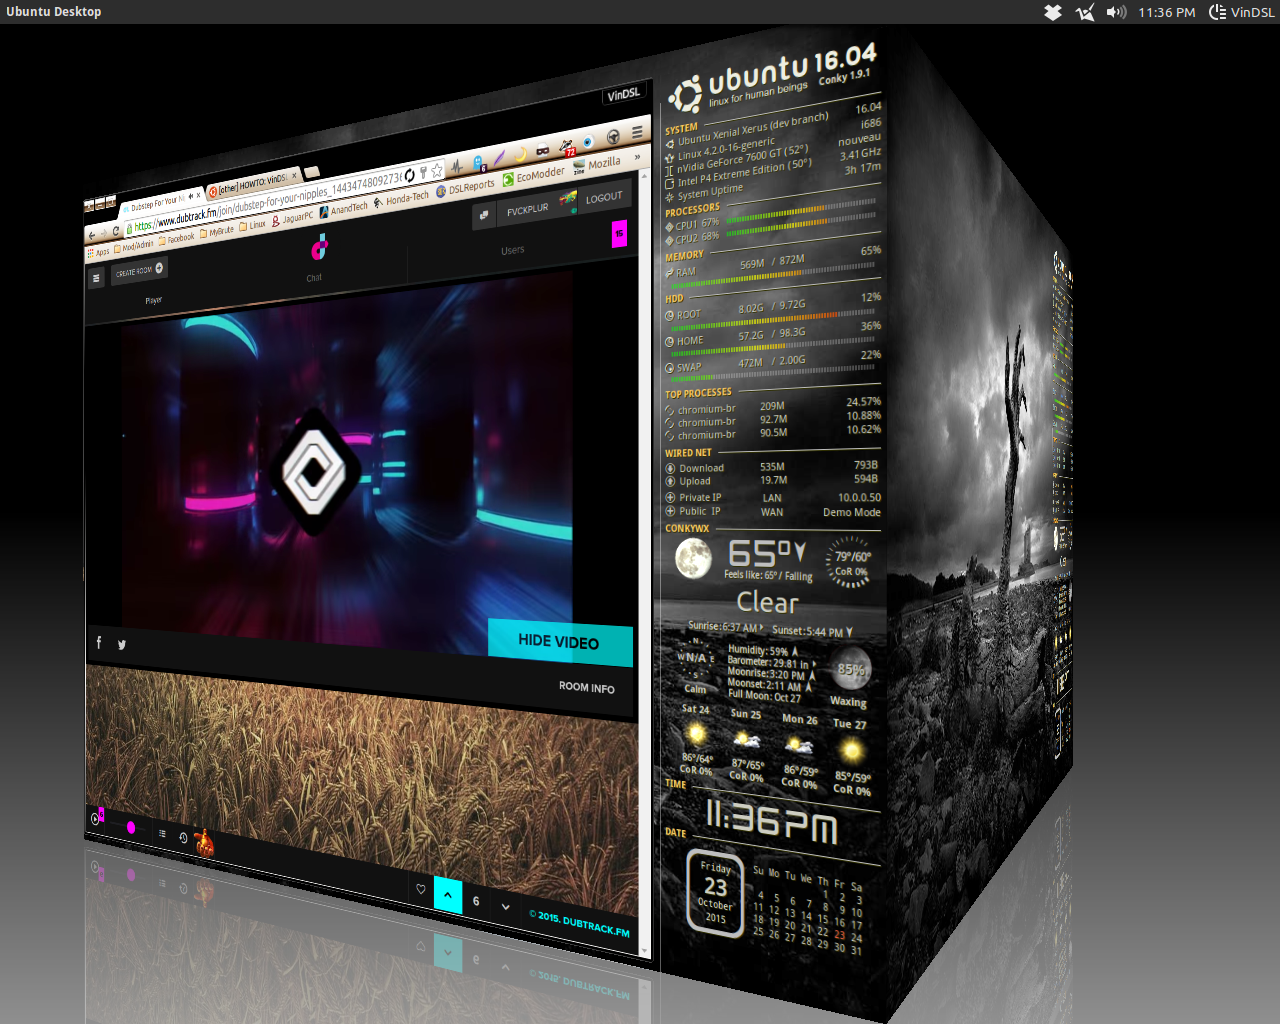Open the steering wheel extension icon
The image size is (1280, 1024).
(614, 137)
